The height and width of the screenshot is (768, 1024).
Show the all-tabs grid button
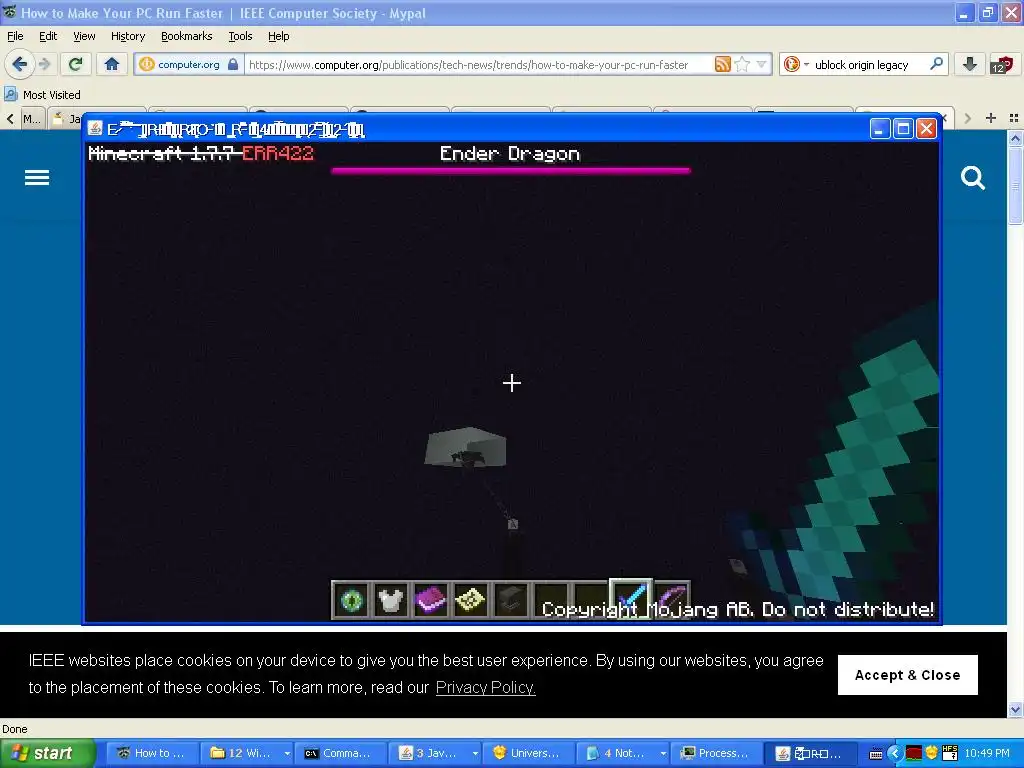1014,118
